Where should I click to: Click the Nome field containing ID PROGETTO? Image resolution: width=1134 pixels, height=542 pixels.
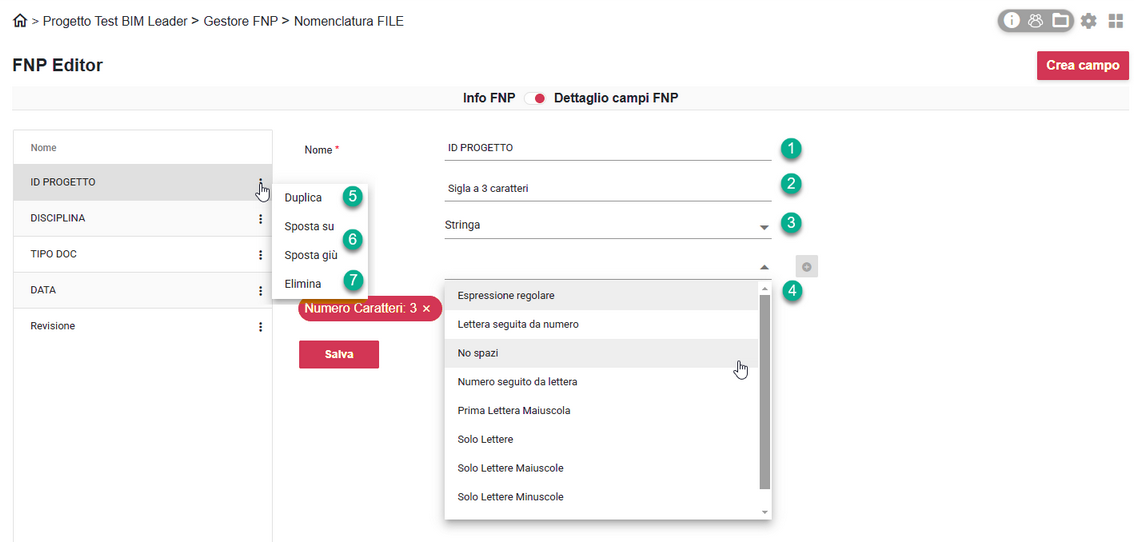click(607, 148)
